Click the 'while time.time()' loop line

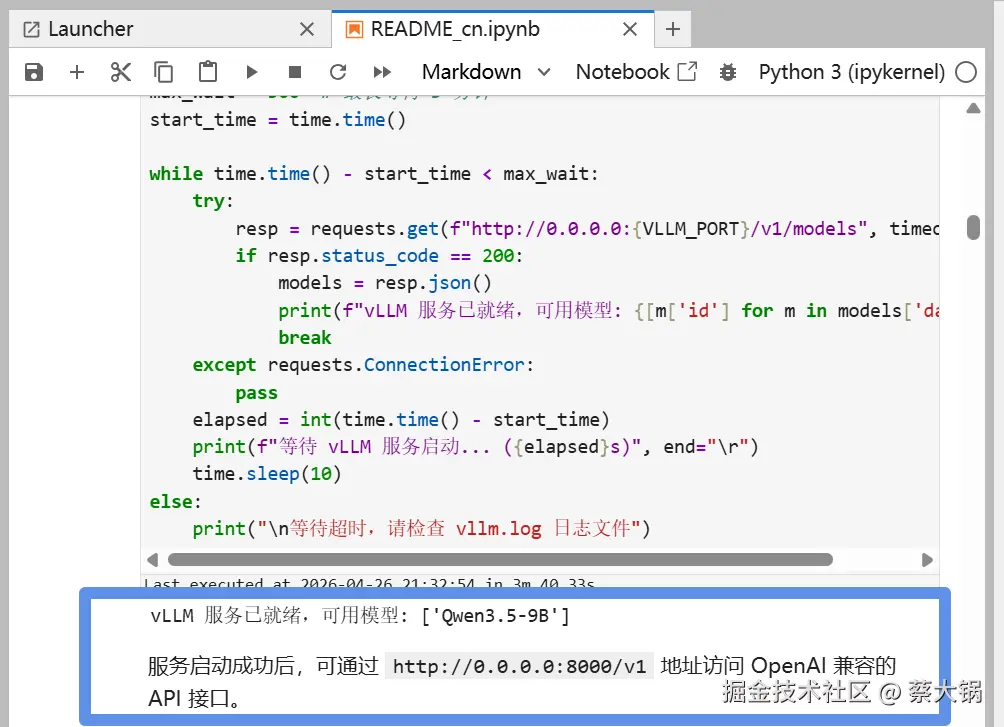(x=374, y=174)
